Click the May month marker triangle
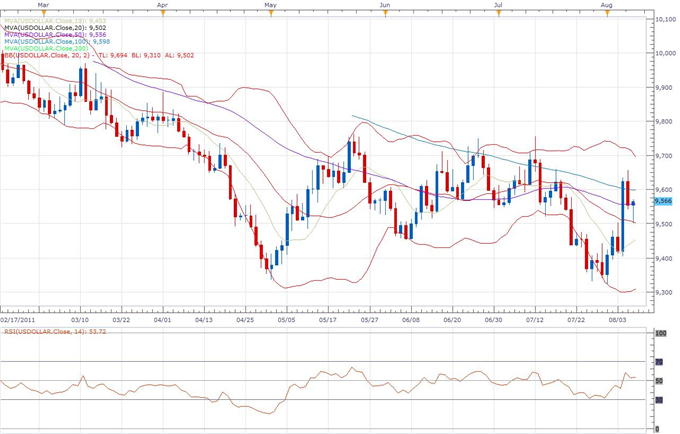680x434 pixels. coord(270,12)
